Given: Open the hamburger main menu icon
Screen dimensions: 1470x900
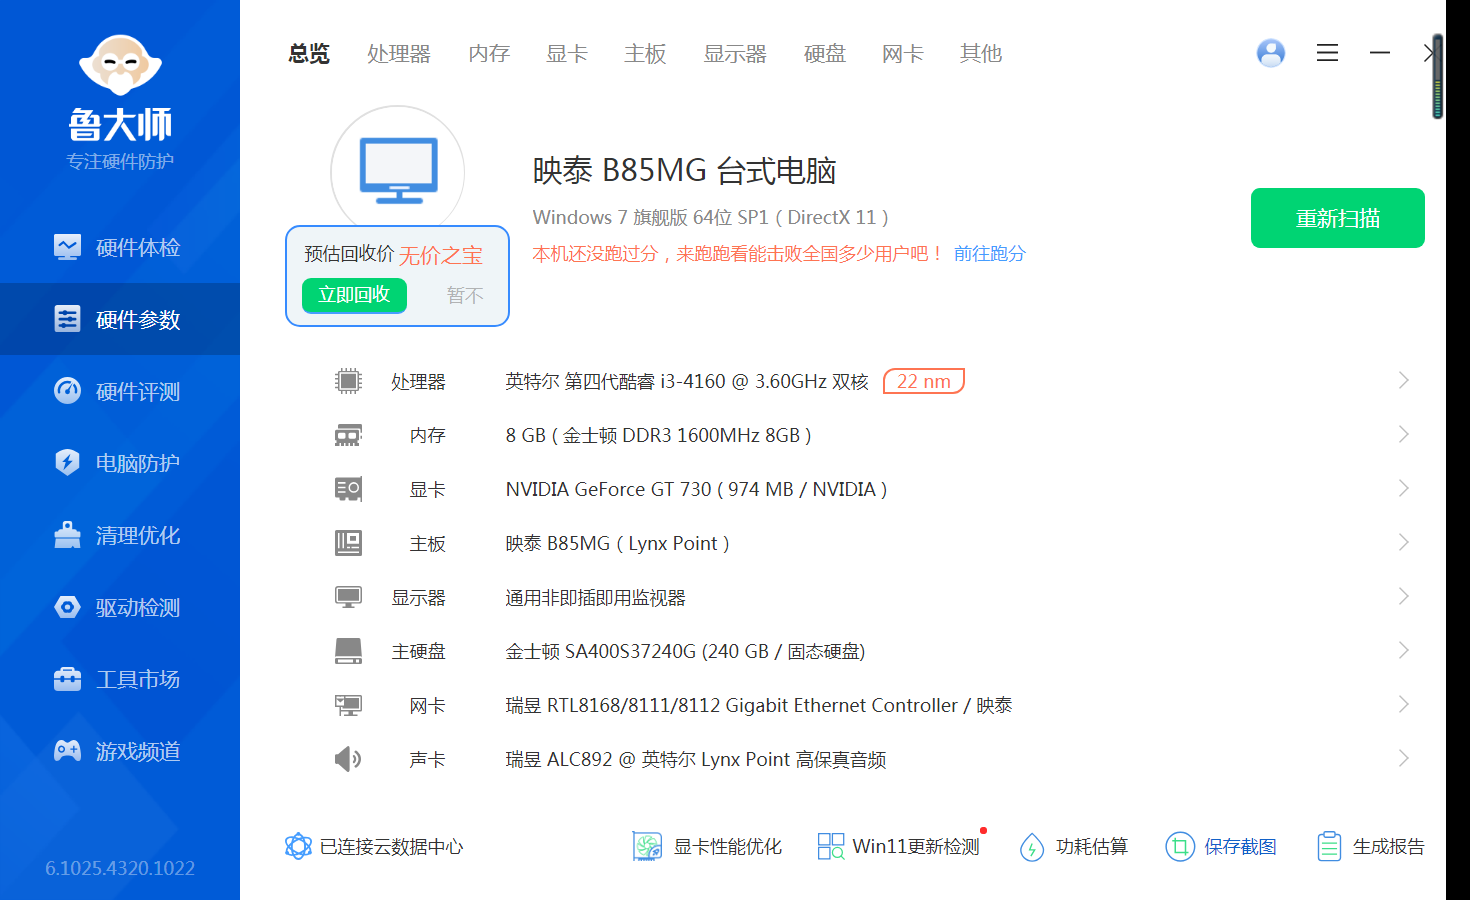Looking at the screenshot, I should pos(1327,53).
